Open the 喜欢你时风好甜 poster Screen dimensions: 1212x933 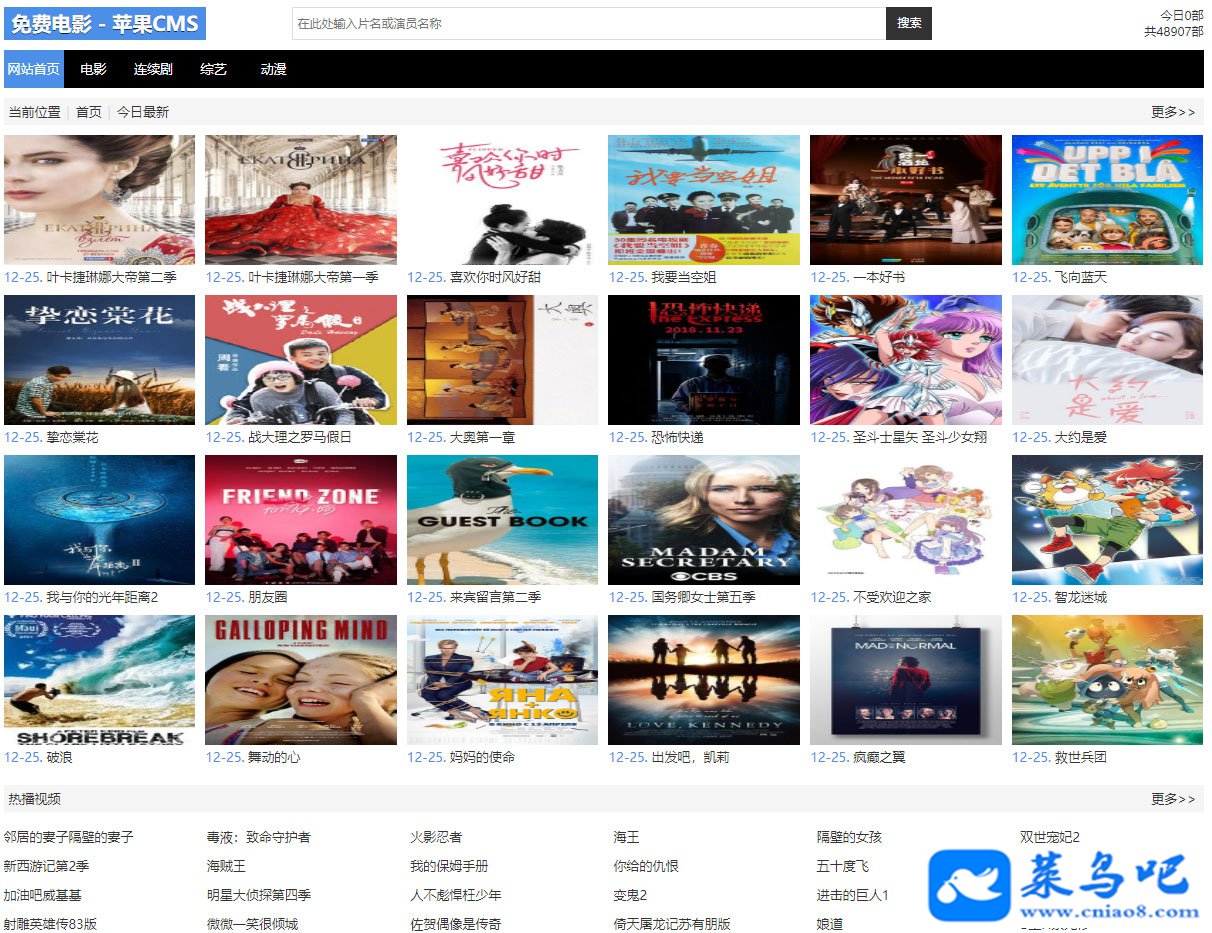[x=503, y=200]
